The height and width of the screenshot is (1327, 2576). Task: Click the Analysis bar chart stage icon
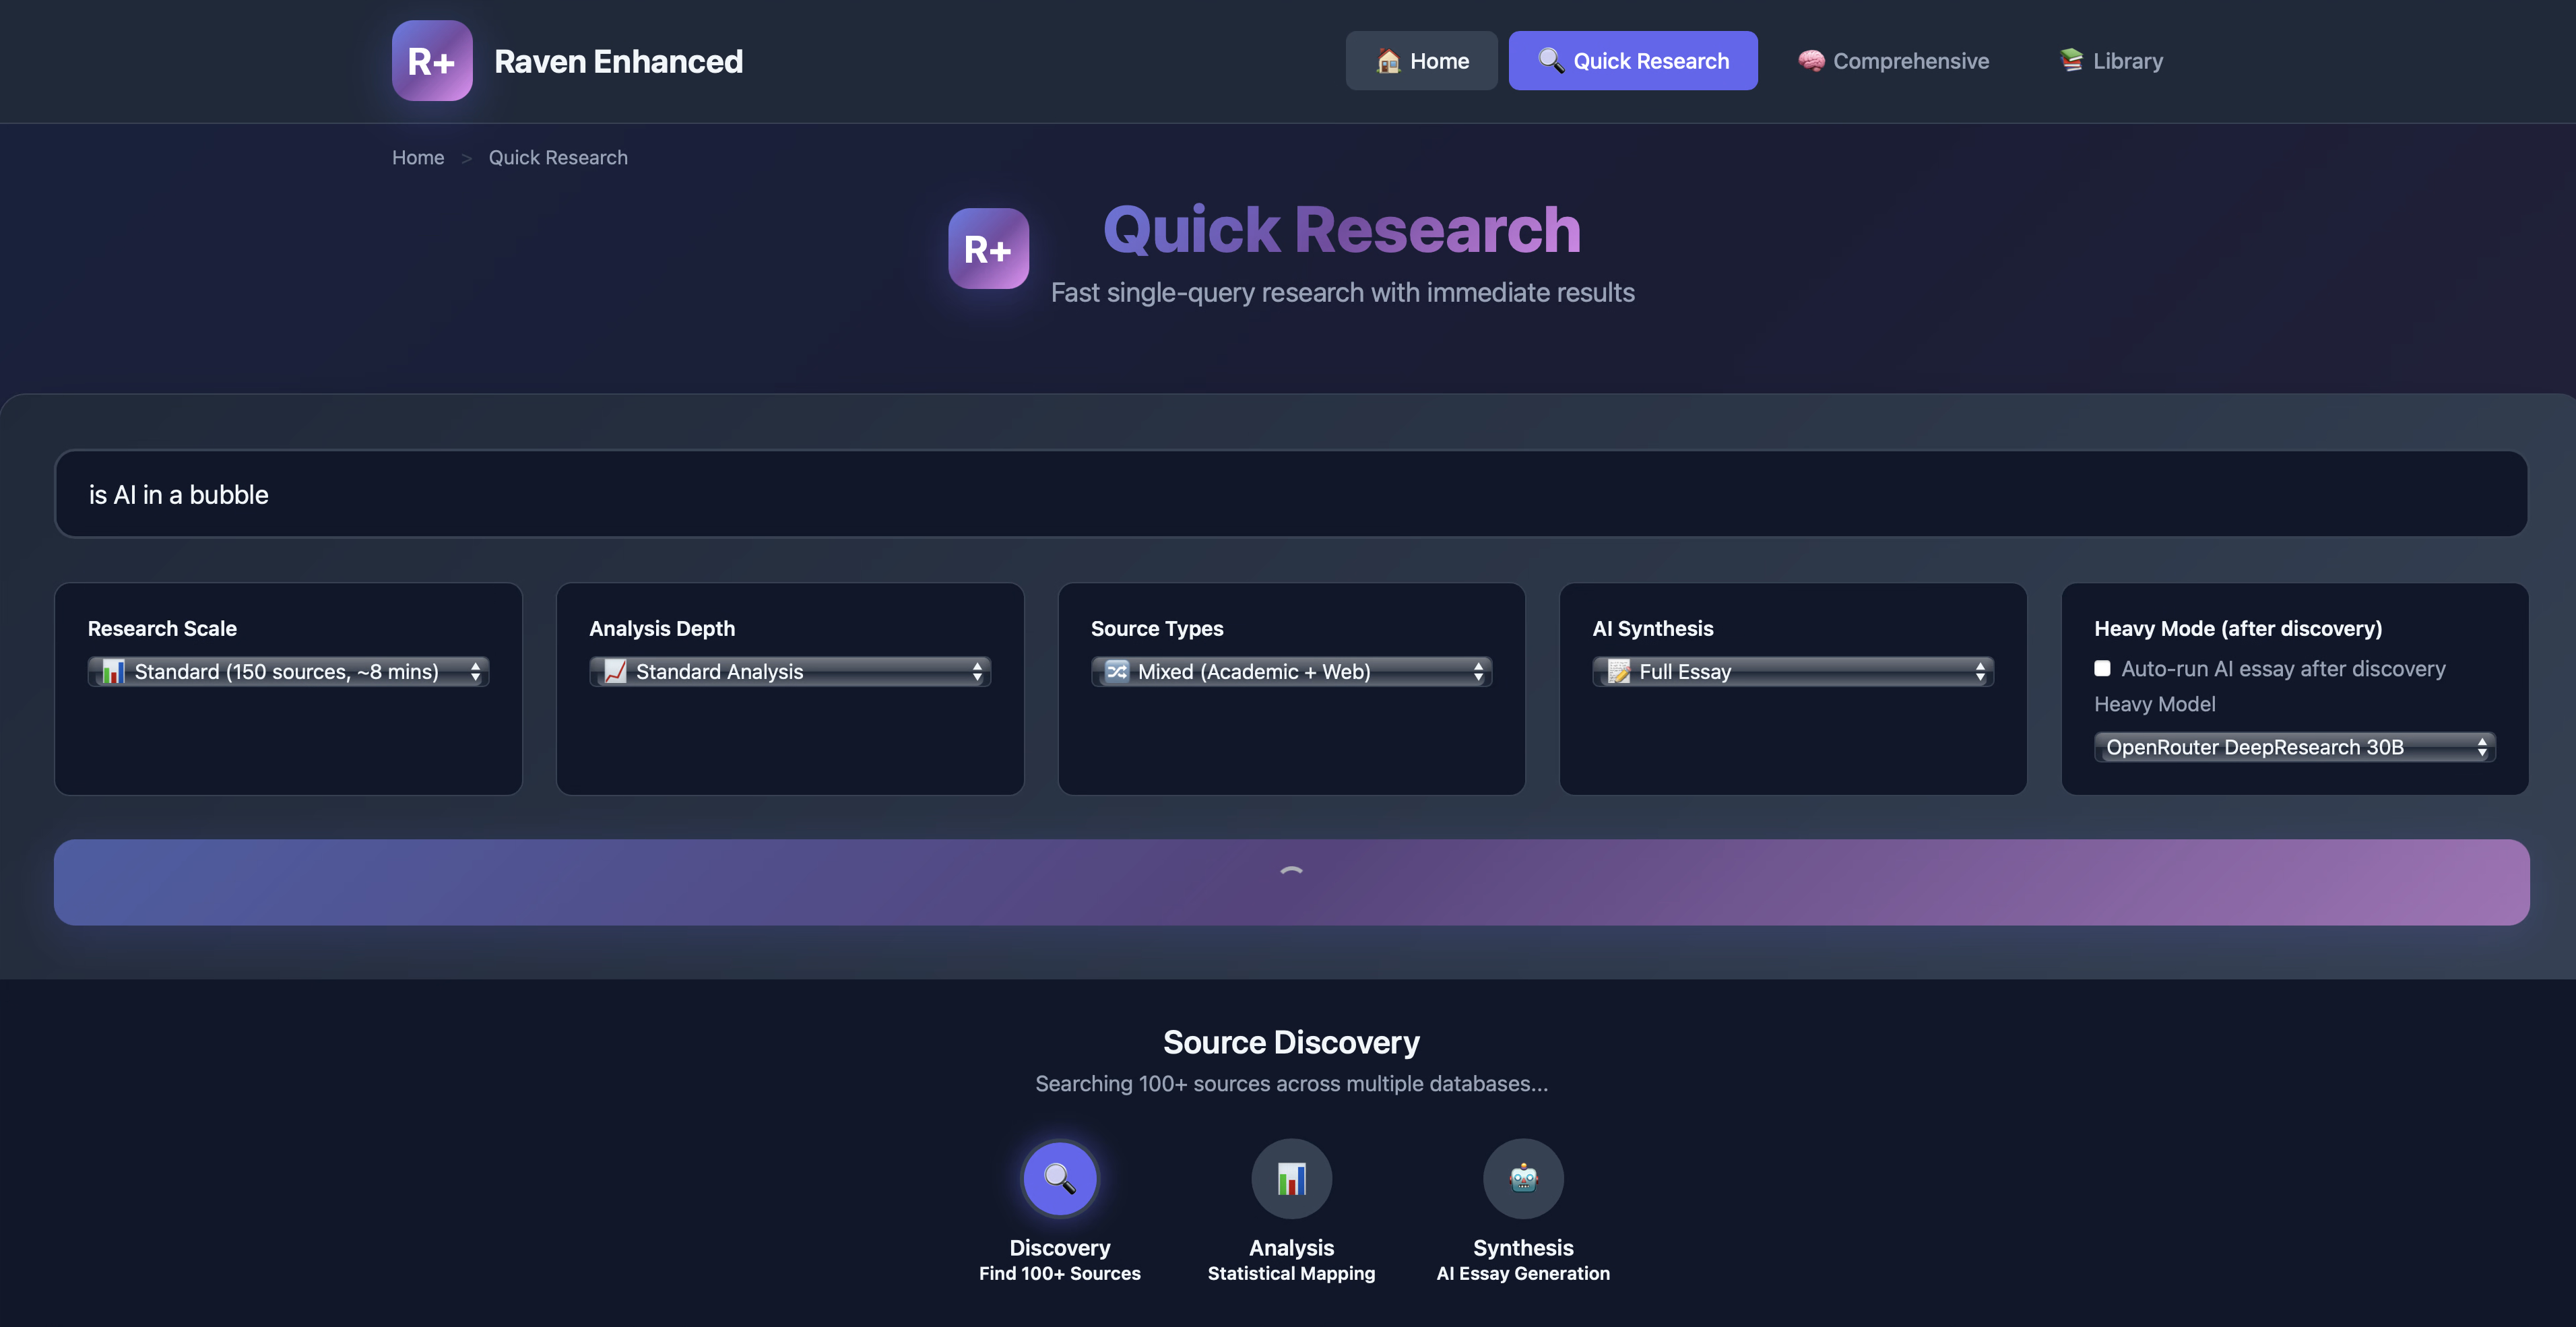pos(1291,1178)
